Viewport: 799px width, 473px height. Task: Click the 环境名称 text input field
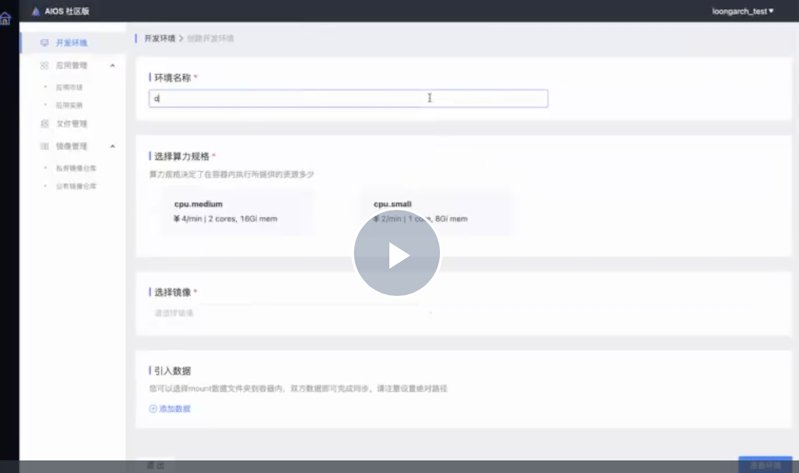pyautogui.click(x=347, y=98)
